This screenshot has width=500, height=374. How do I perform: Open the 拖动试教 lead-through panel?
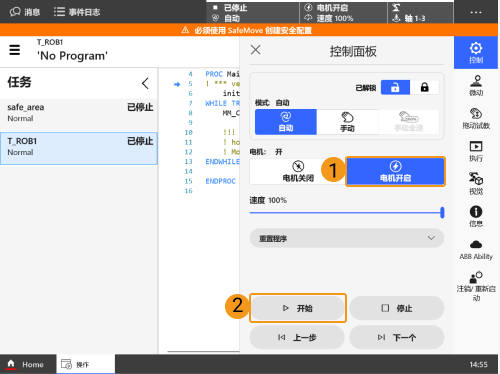pos(476,118)
